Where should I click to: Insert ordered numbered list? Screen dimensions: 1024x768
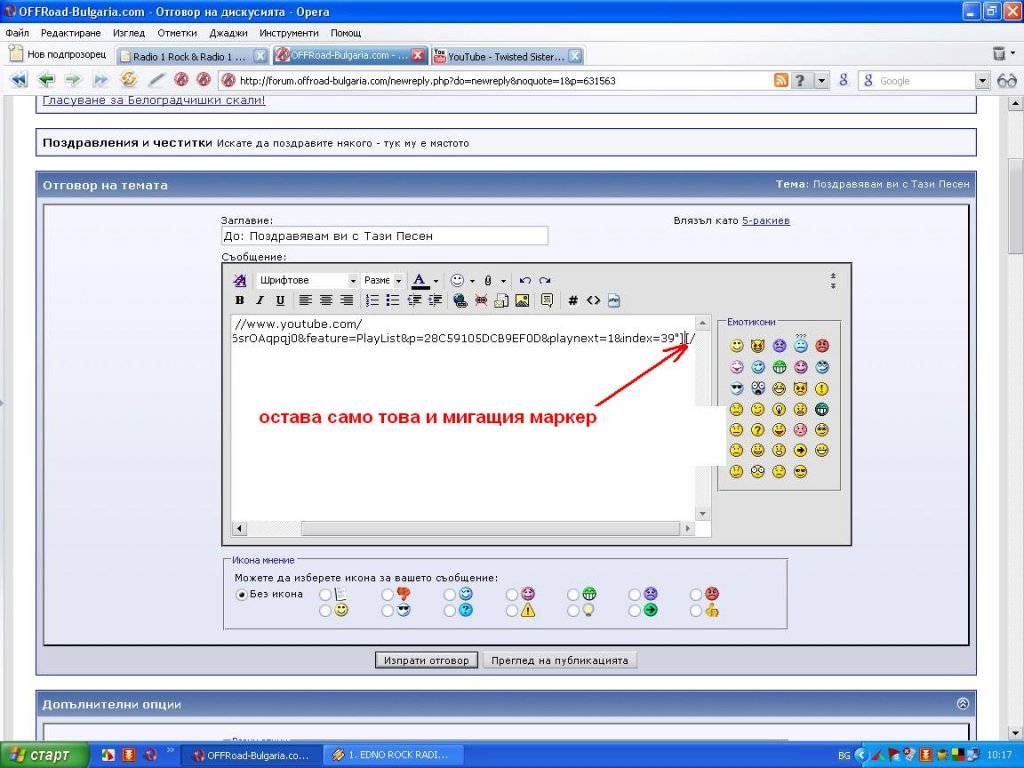pos(372,300)
